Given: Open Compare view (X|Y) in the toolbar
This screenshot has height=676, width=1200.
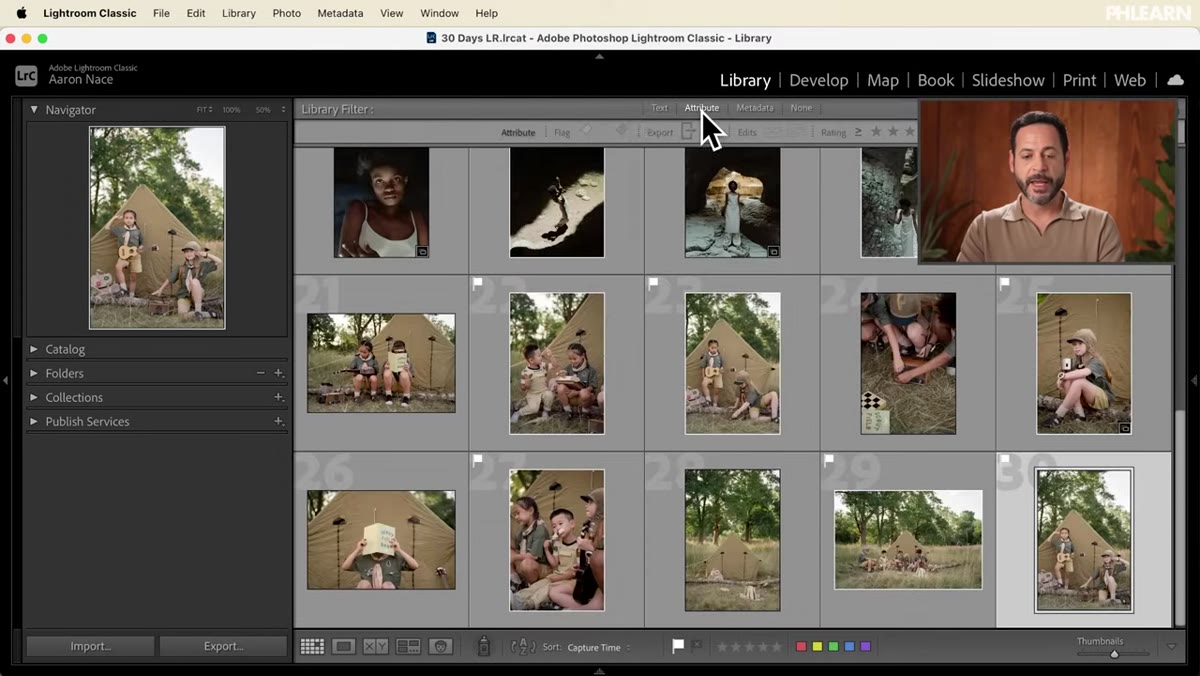Looking at the screenshot, I should coord(376,647).
